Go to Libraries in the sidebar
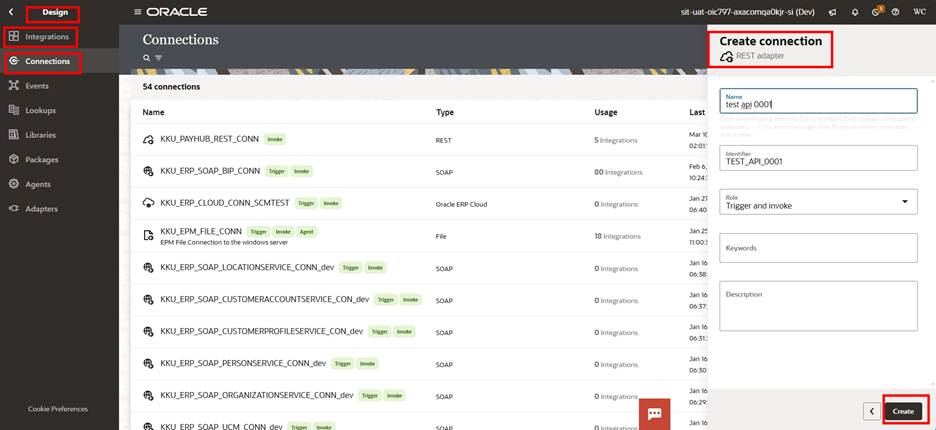936x430 pixels. (x=41, y=135)
